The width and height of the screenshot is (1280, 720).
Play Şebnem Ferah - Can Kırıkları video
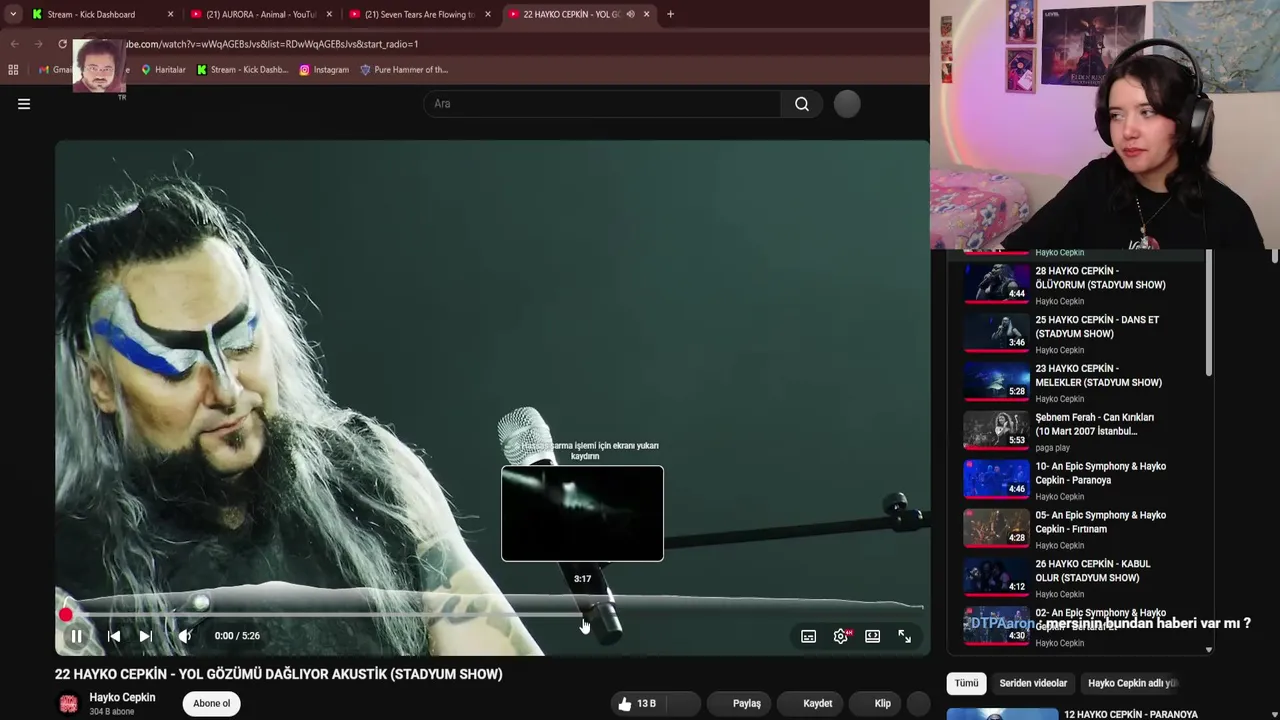coord(1084,431)
